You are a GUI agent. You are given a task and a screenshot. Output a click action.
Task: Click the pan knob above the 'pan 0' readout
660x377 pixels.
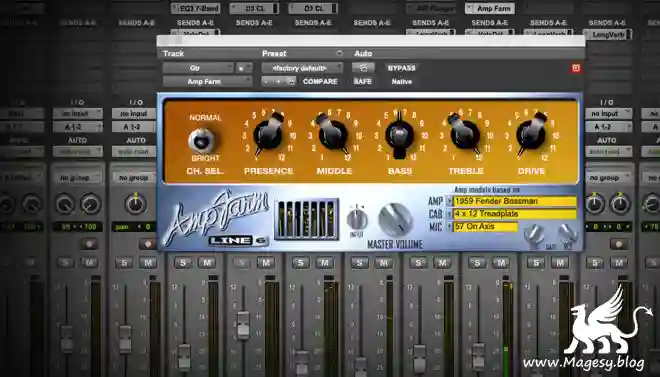136,204
